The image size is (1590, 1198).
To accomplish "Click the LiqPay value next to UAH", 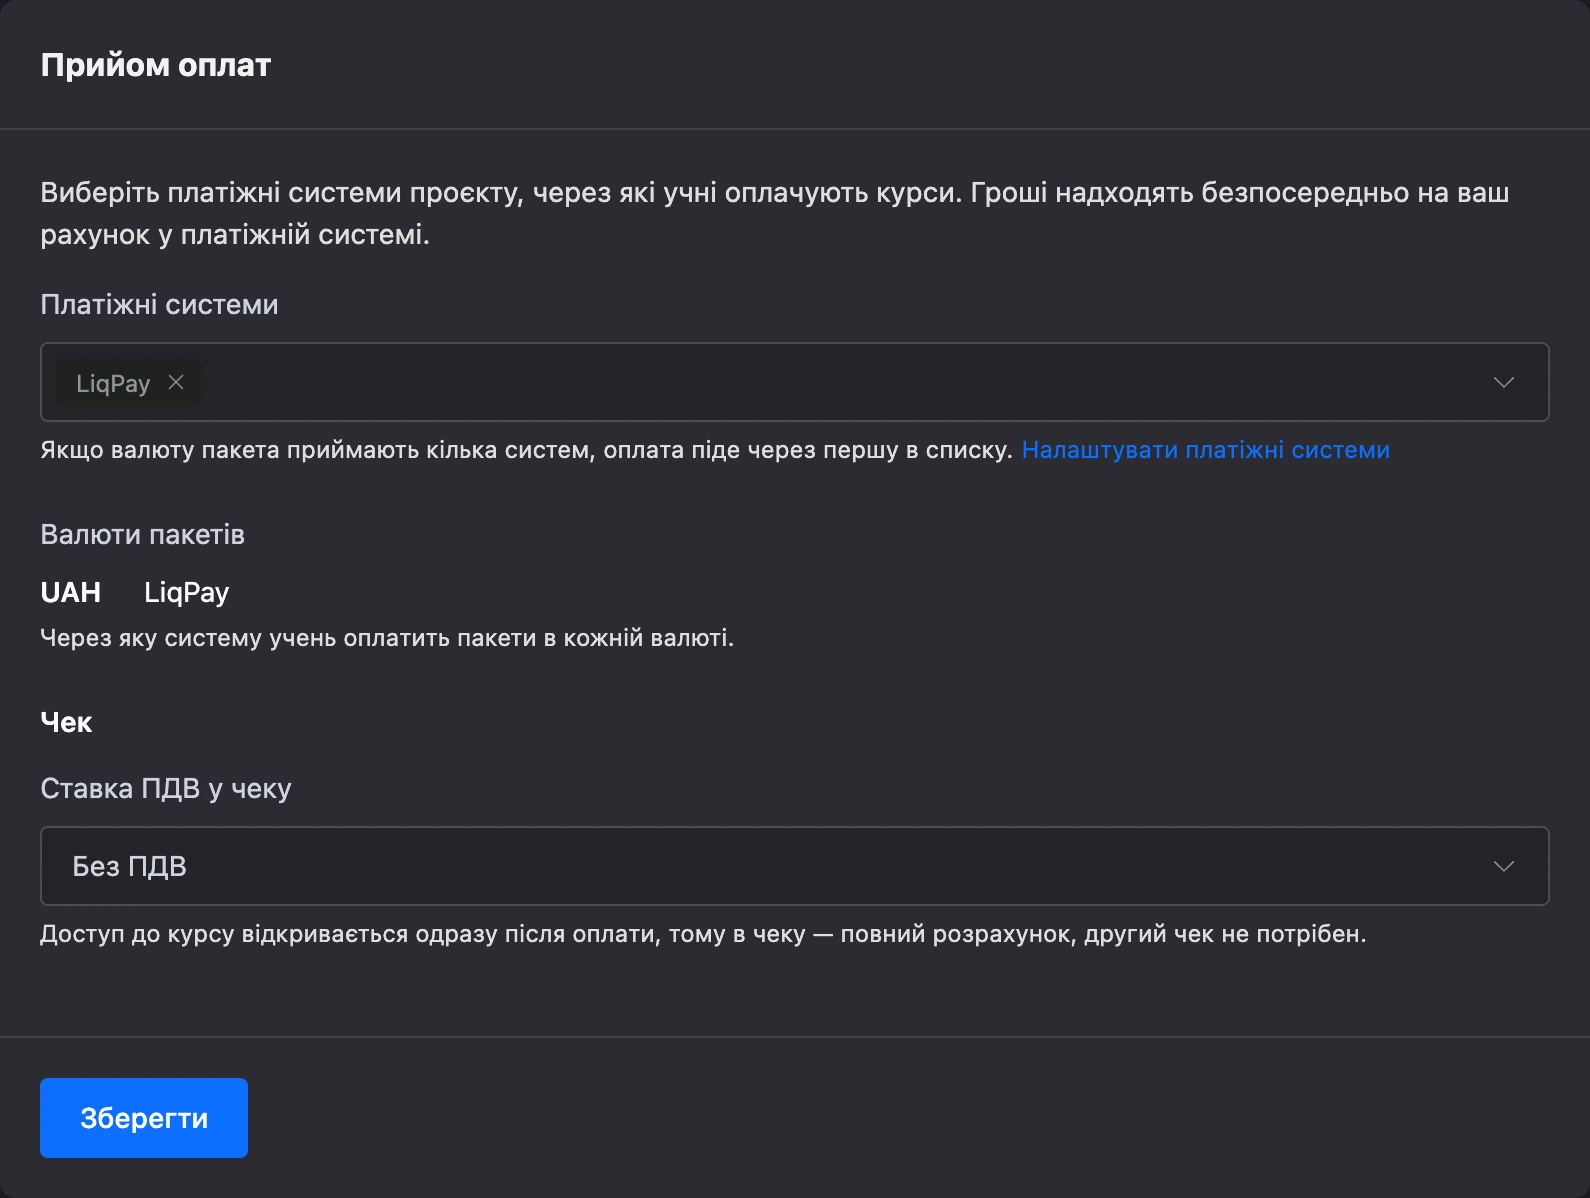I will [x=187, y=592].
